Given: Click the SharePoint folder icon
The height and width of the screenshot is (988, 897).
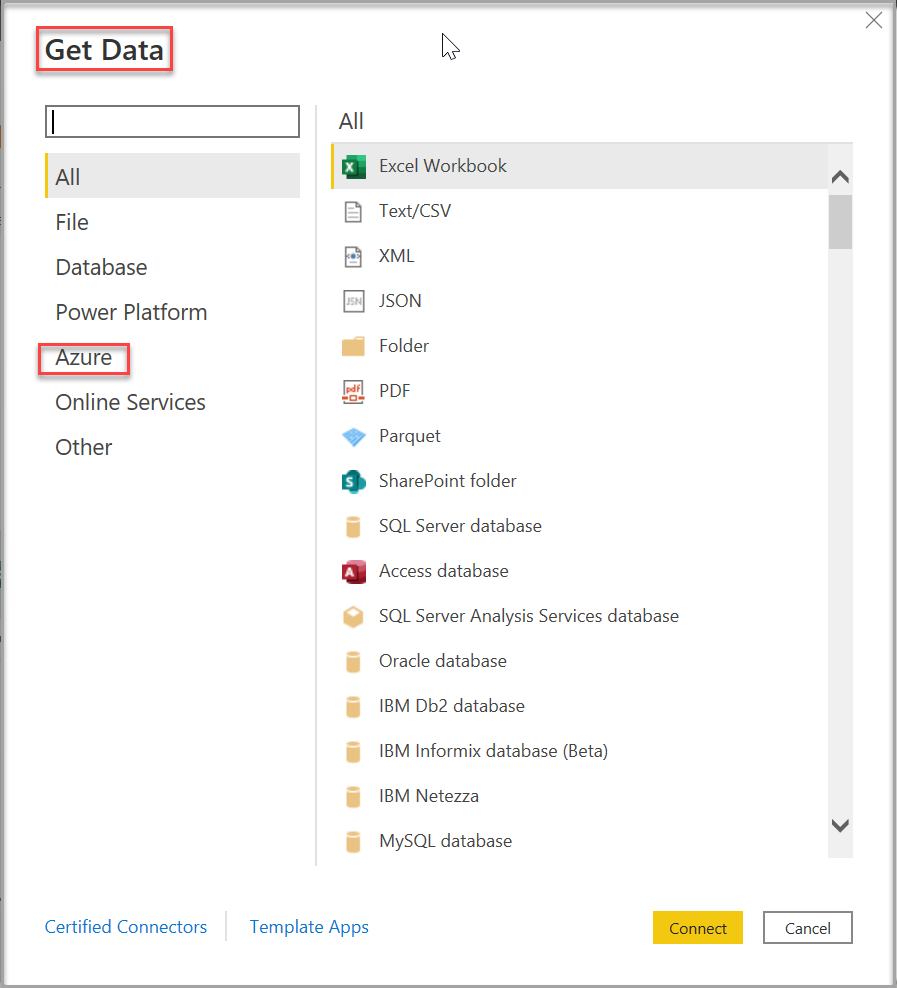Looking at the screenshot, I should [353, 482].
